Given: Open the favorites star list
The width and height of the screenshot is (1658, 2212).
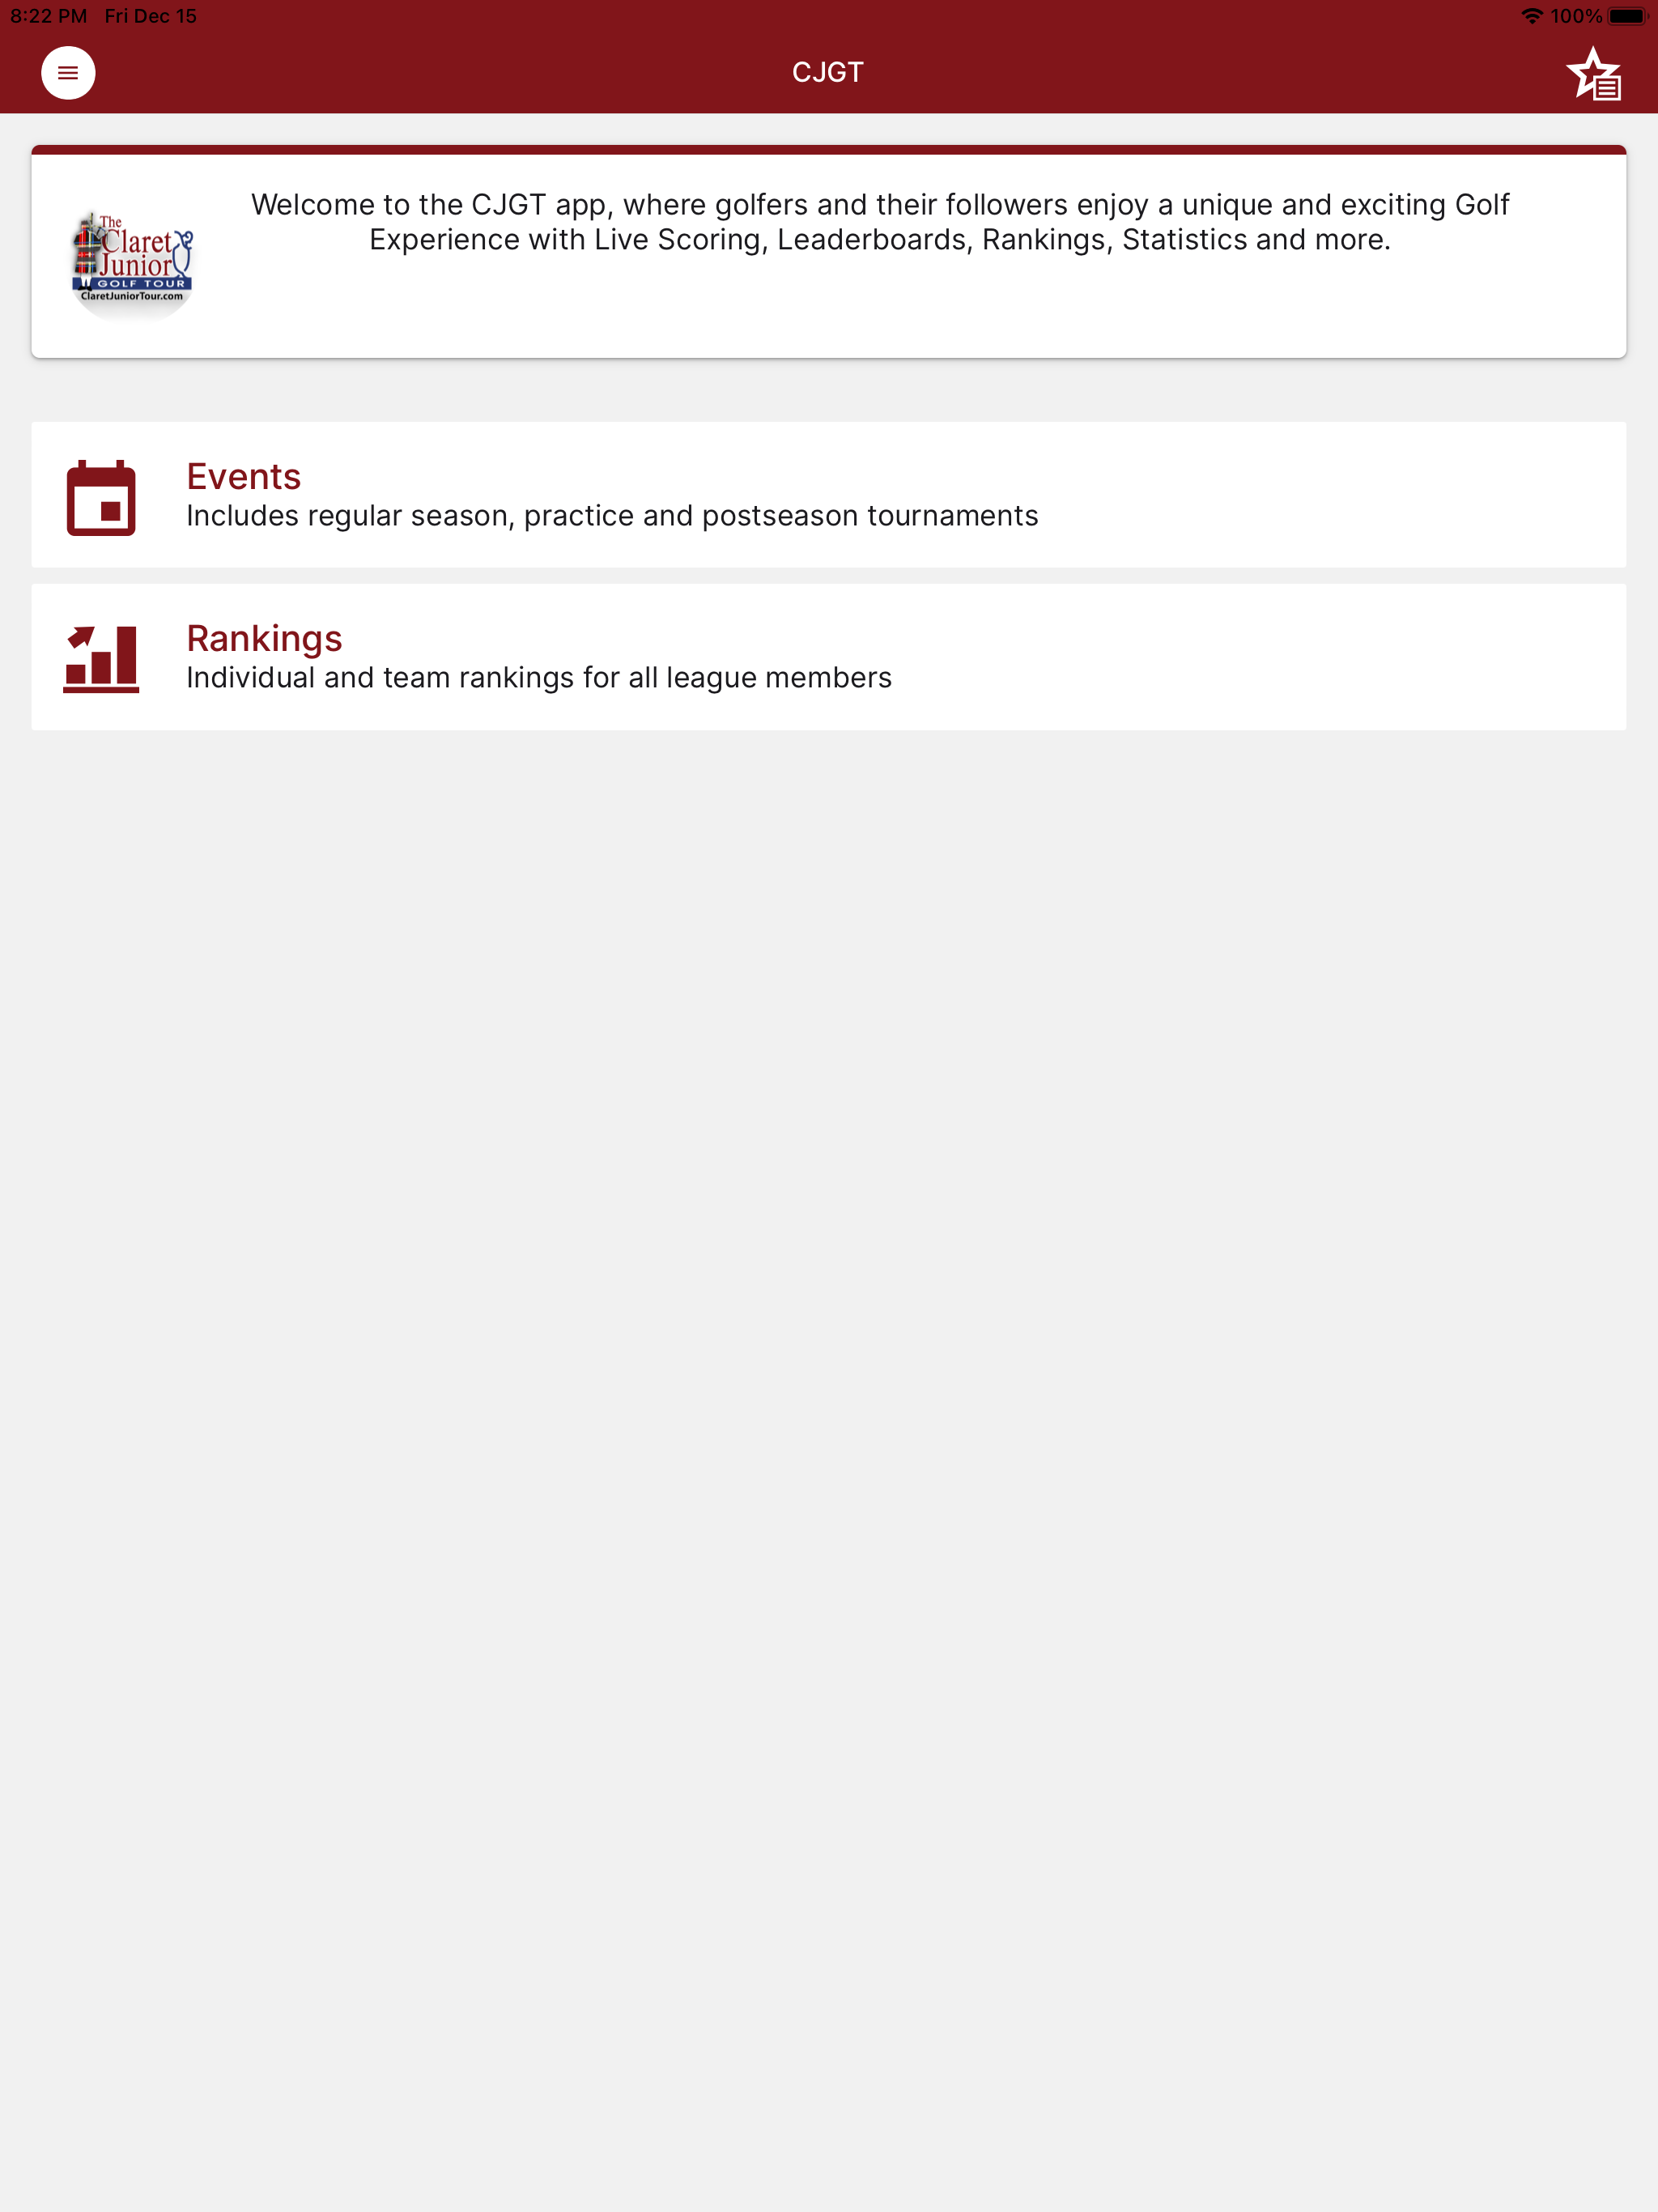Looking at the screenshot, I should (1594, 74).
